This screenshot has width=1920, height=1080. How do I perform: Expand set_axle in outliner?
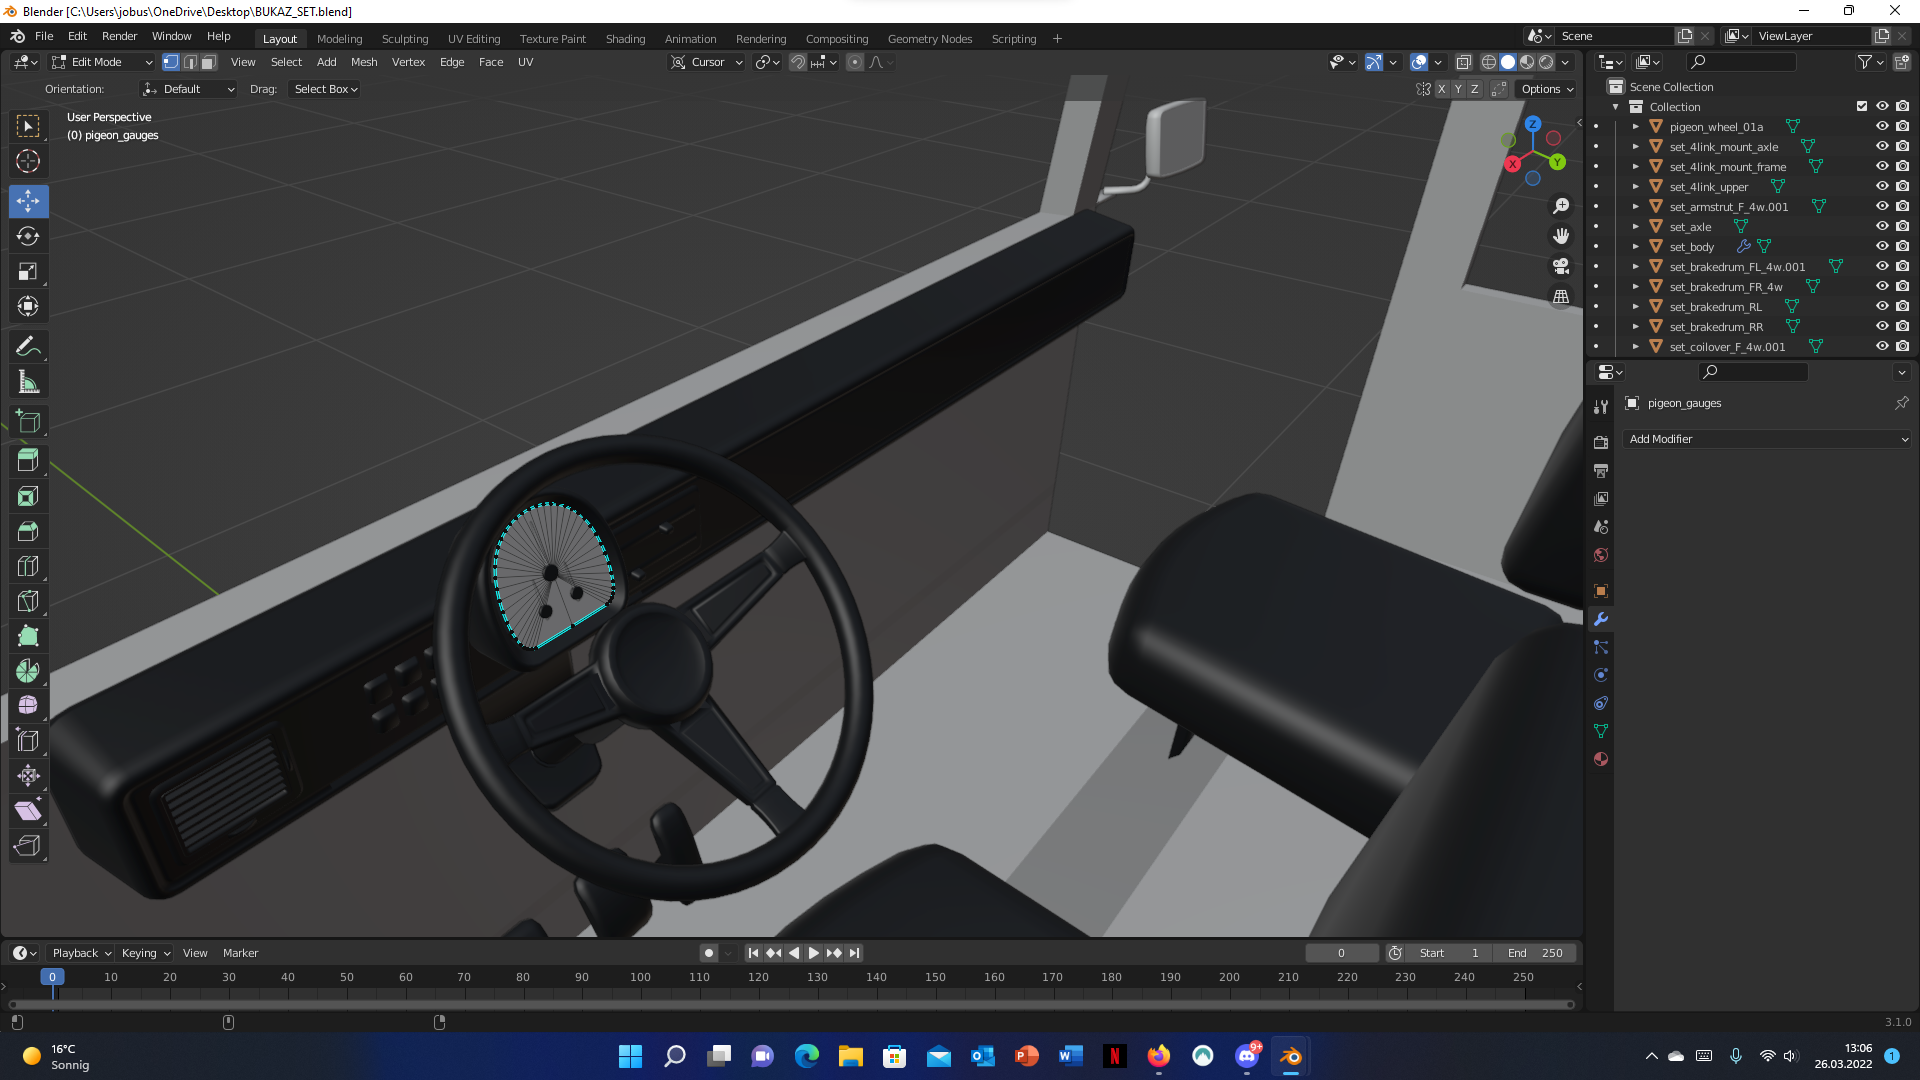coord(1636,227)
